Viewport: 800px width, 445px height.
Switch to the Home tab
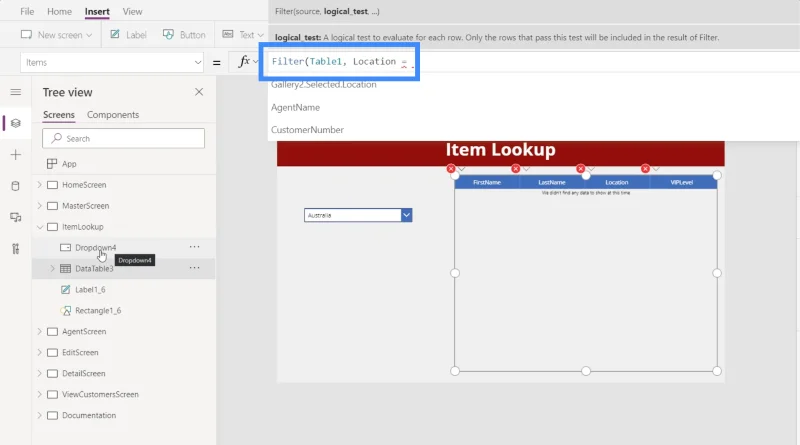coord(59,11)
